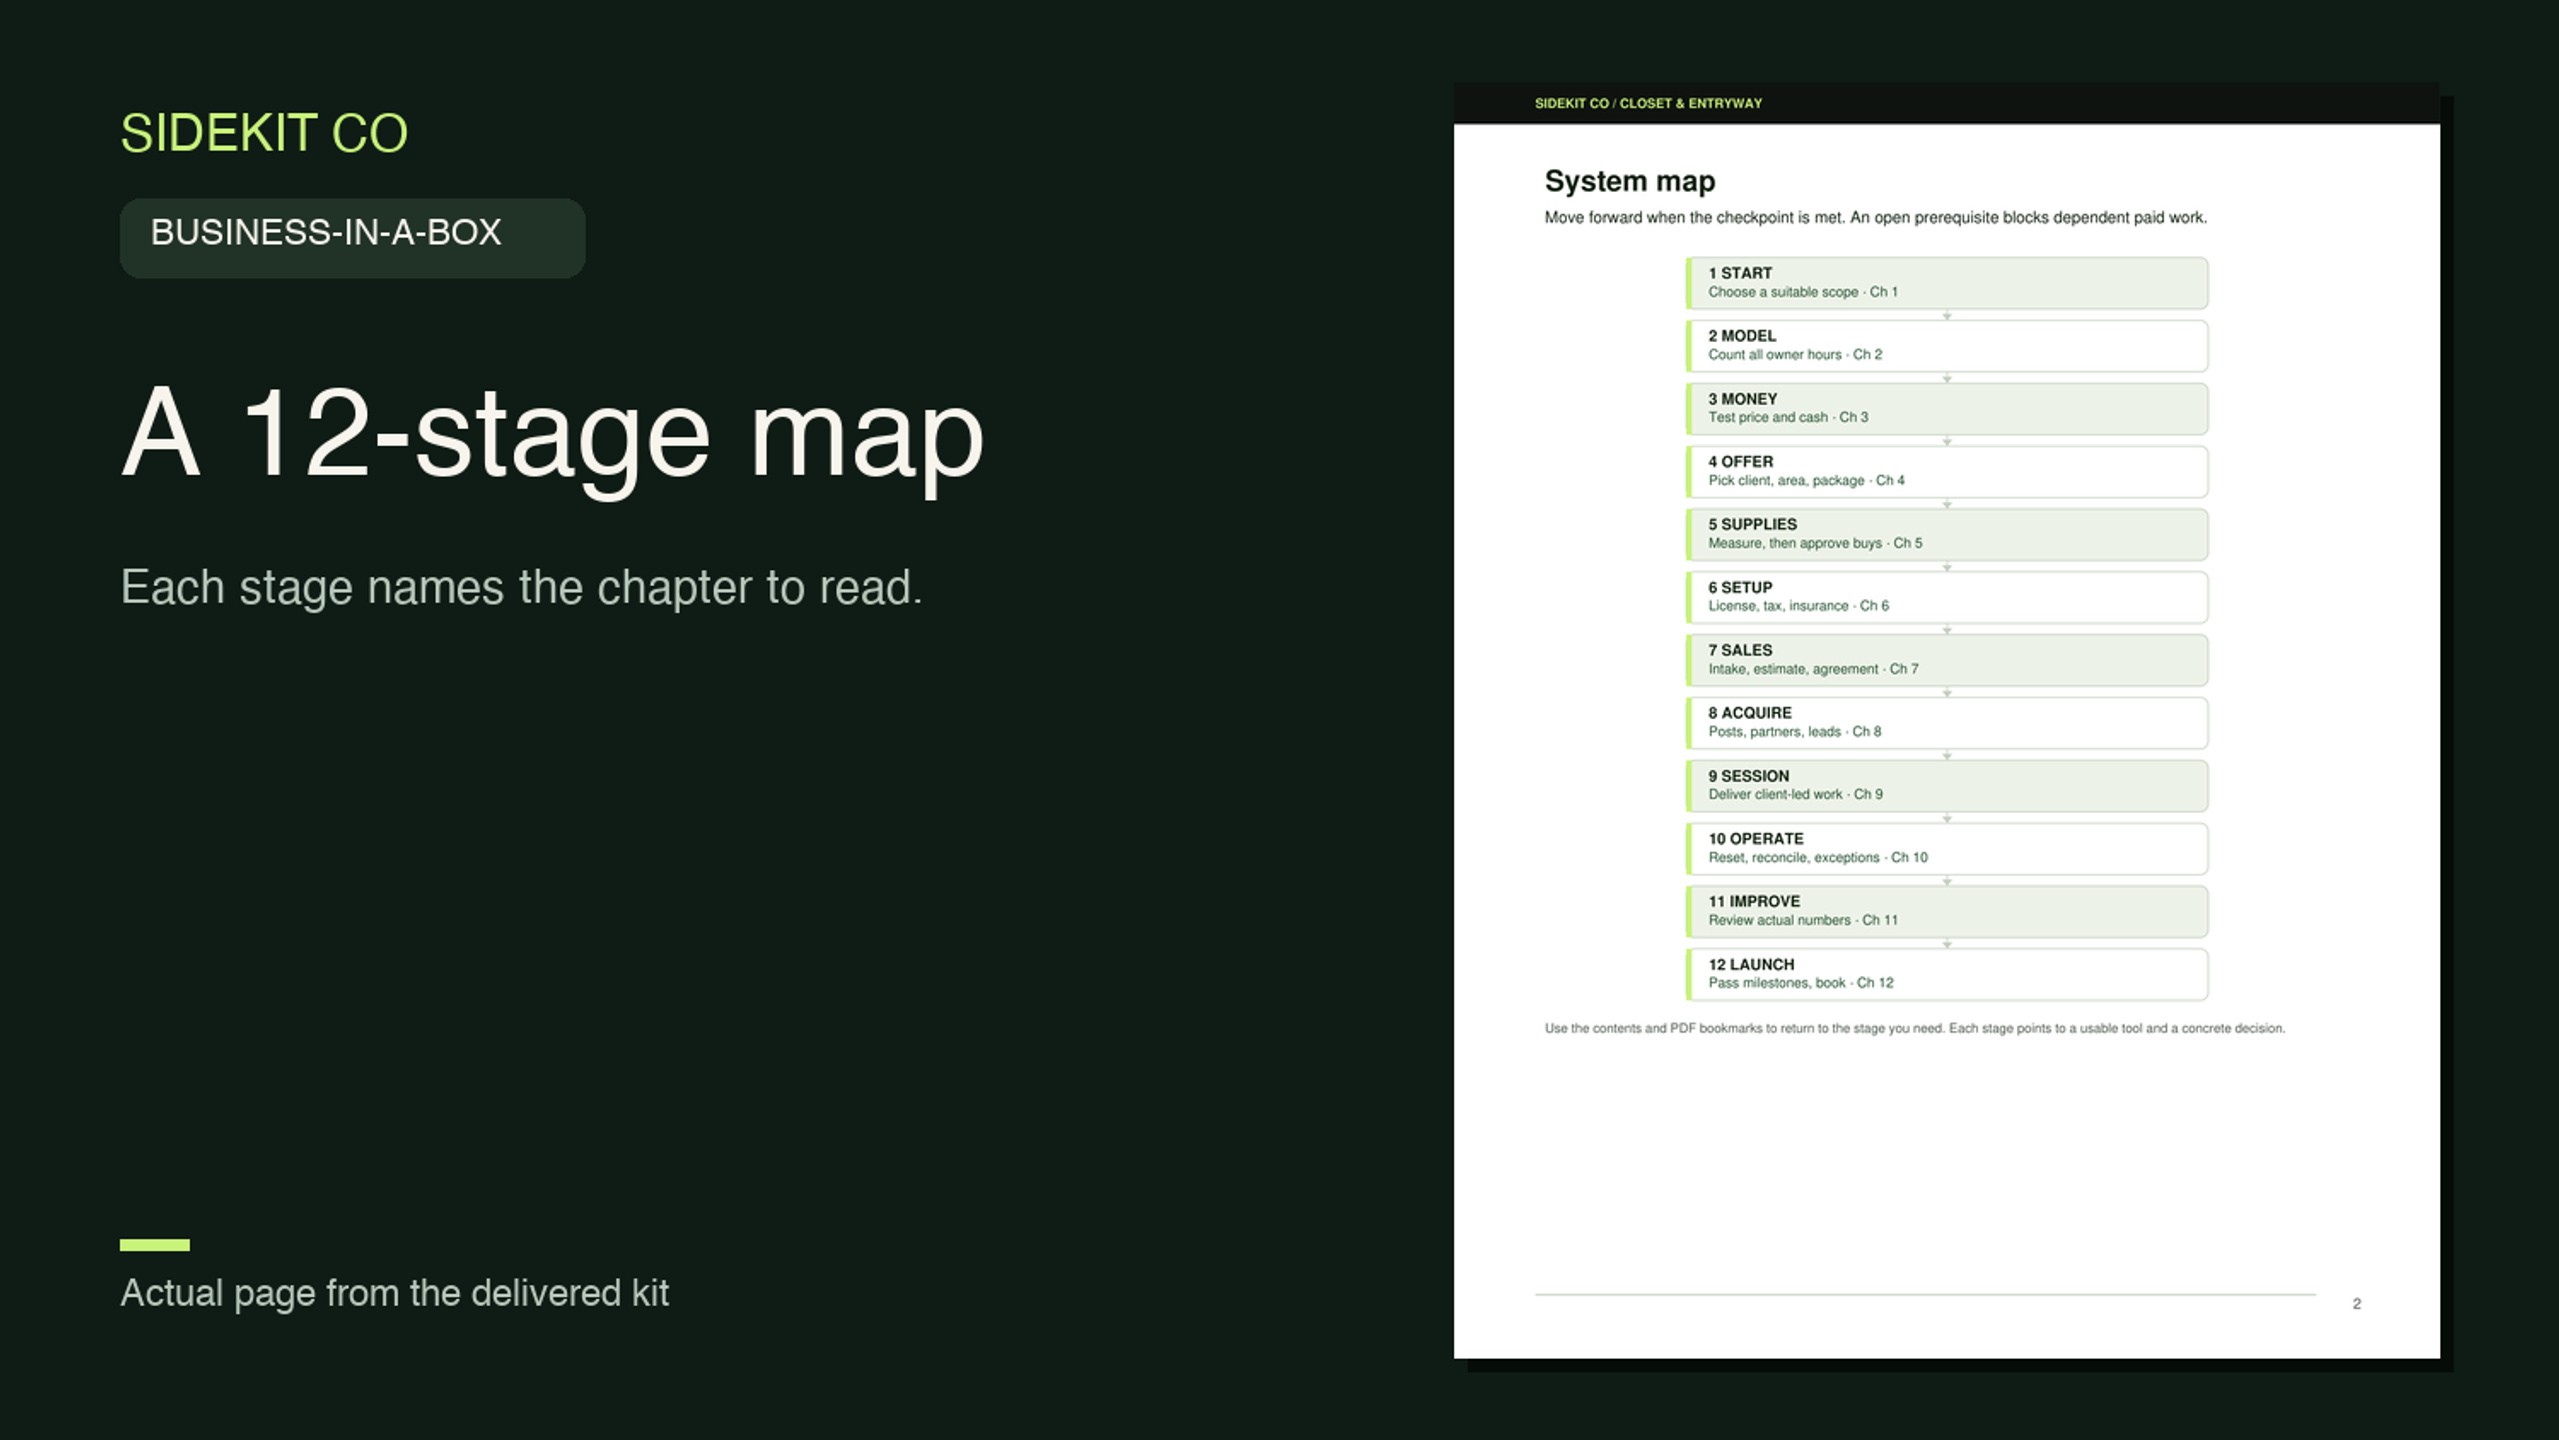Image resolution: width=2559 pixels, height=1440 pixels.
Task: Click the '3 MONEY' stage card
Action: (1946, 409)
